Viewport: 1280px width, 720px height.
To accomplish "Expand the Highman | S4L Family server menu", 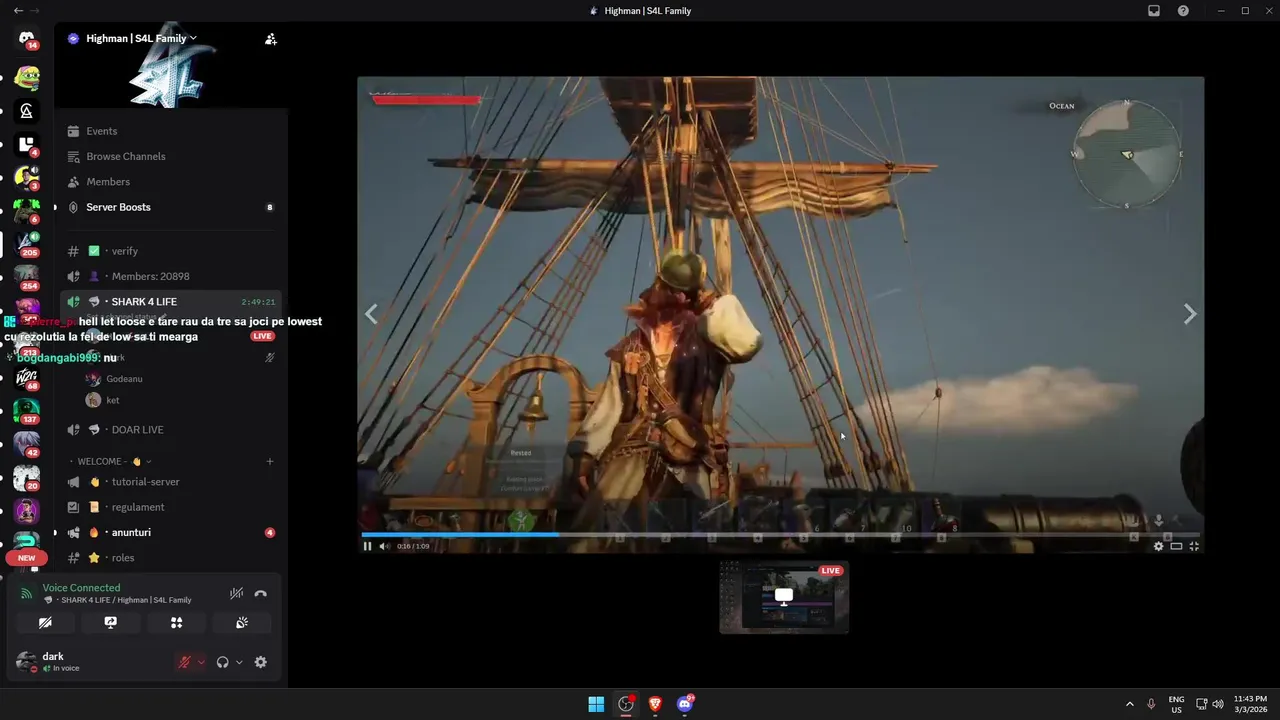I will pos(141,38).
